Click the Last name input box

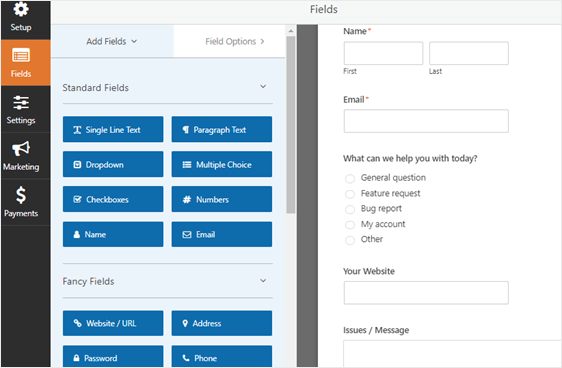(x=468, y=53)
